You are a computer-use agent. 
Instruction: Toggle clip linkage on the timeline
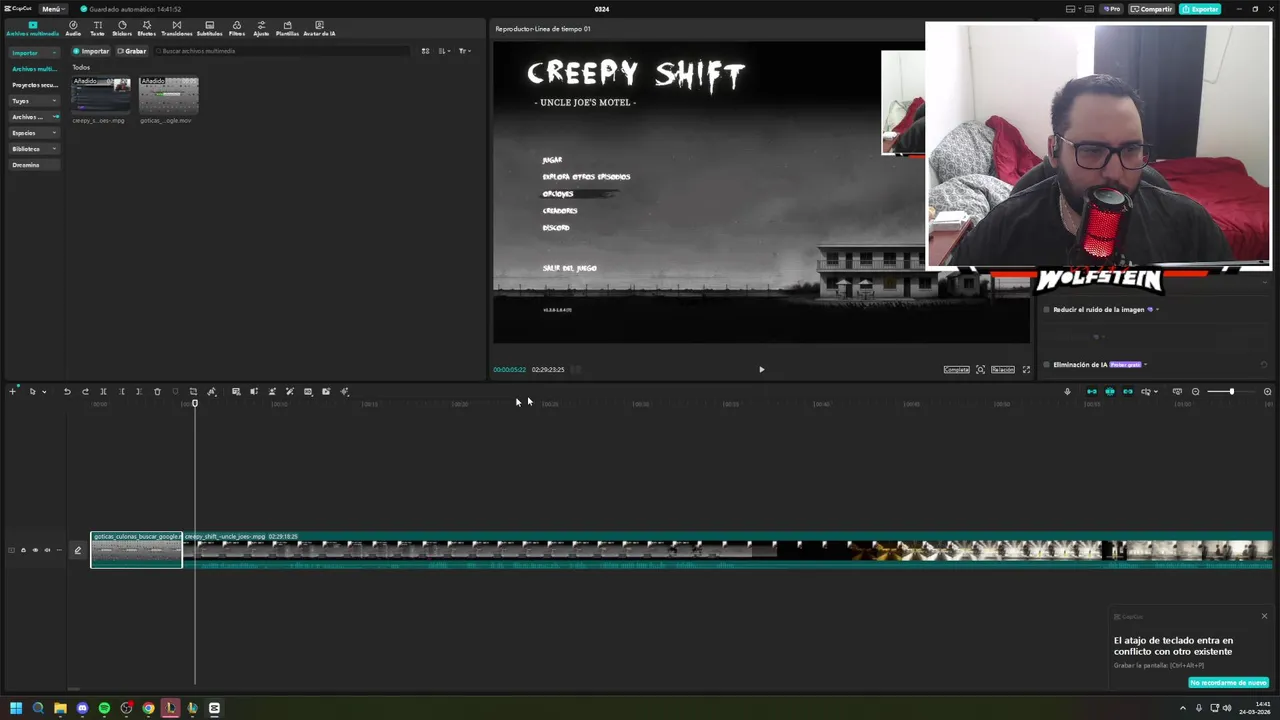tap(1128, 392)
